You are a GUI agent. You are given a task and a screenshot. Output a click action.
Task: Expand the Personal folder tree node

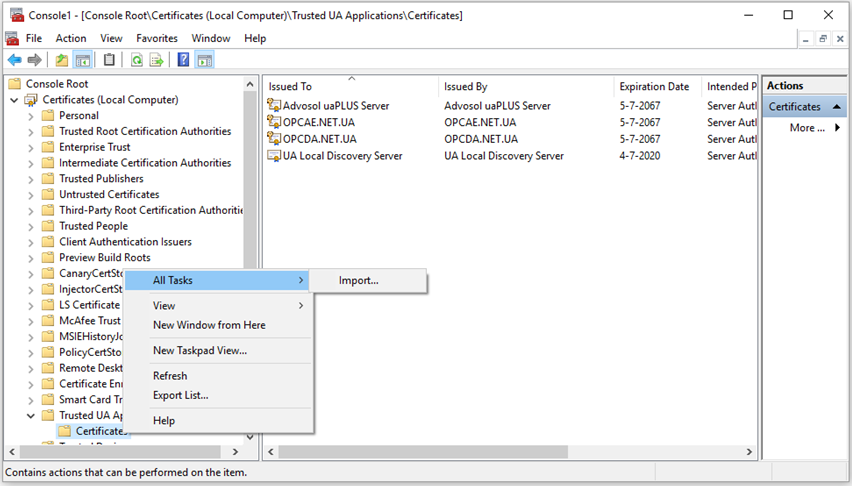point(31,116)
